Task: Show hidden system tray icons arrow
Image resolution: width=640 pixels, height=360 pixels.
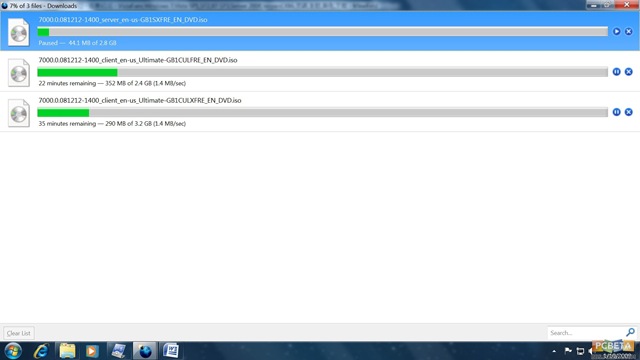Action: point(554,351)
